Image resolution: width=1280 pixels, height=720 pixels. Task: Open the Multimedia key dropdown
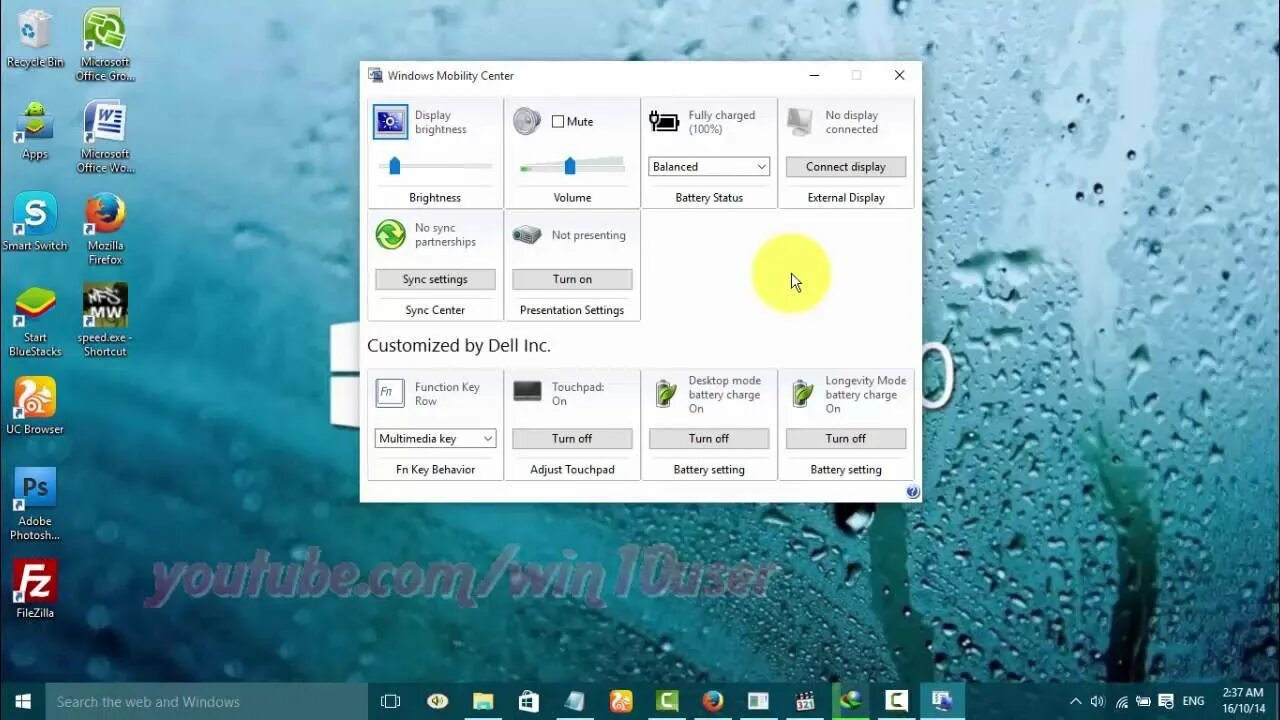(x=435, y=438)
